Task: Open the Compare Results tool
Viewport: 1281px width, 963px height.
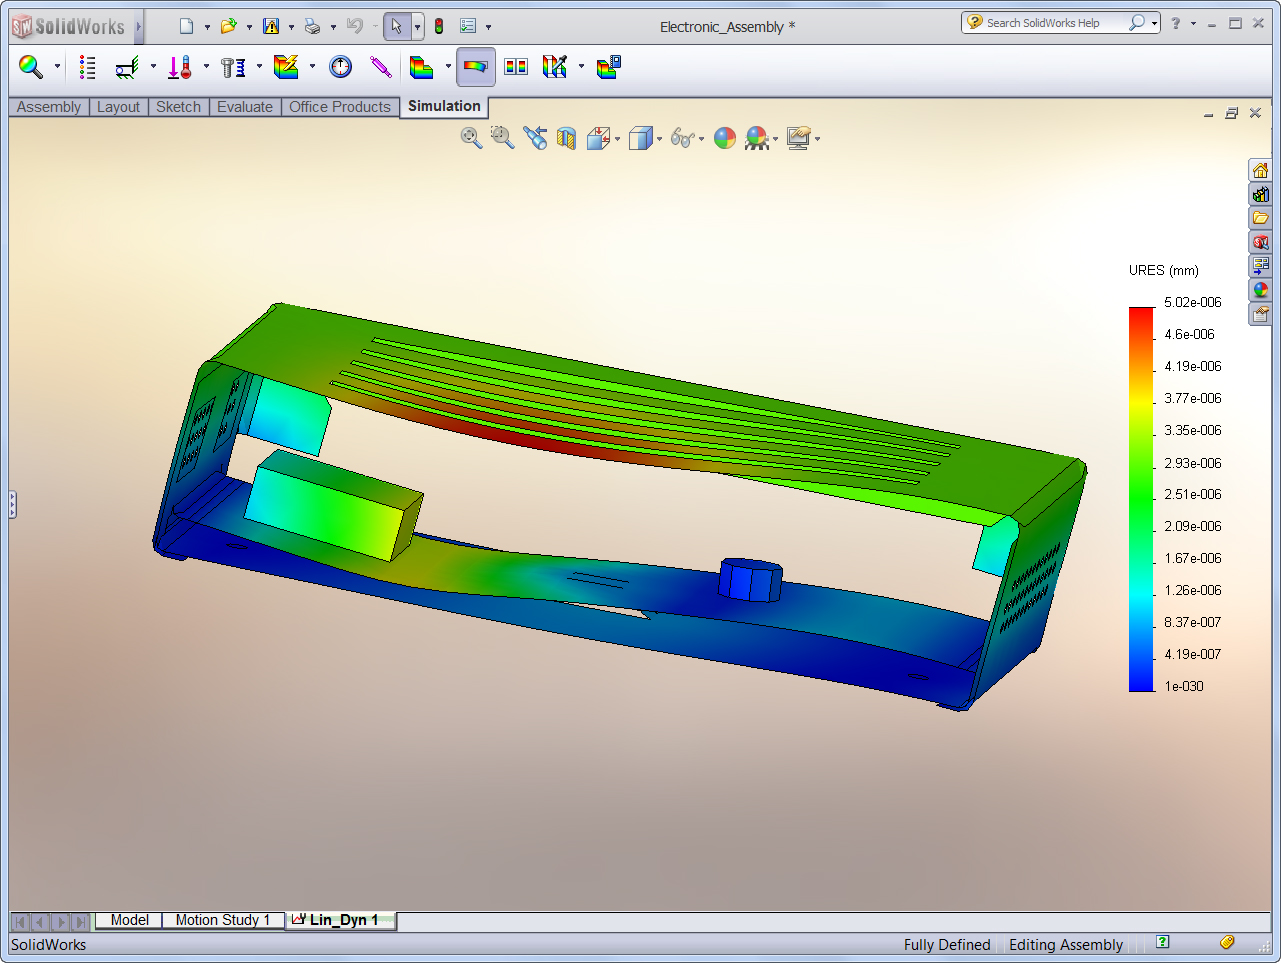Action: (516, 67)
